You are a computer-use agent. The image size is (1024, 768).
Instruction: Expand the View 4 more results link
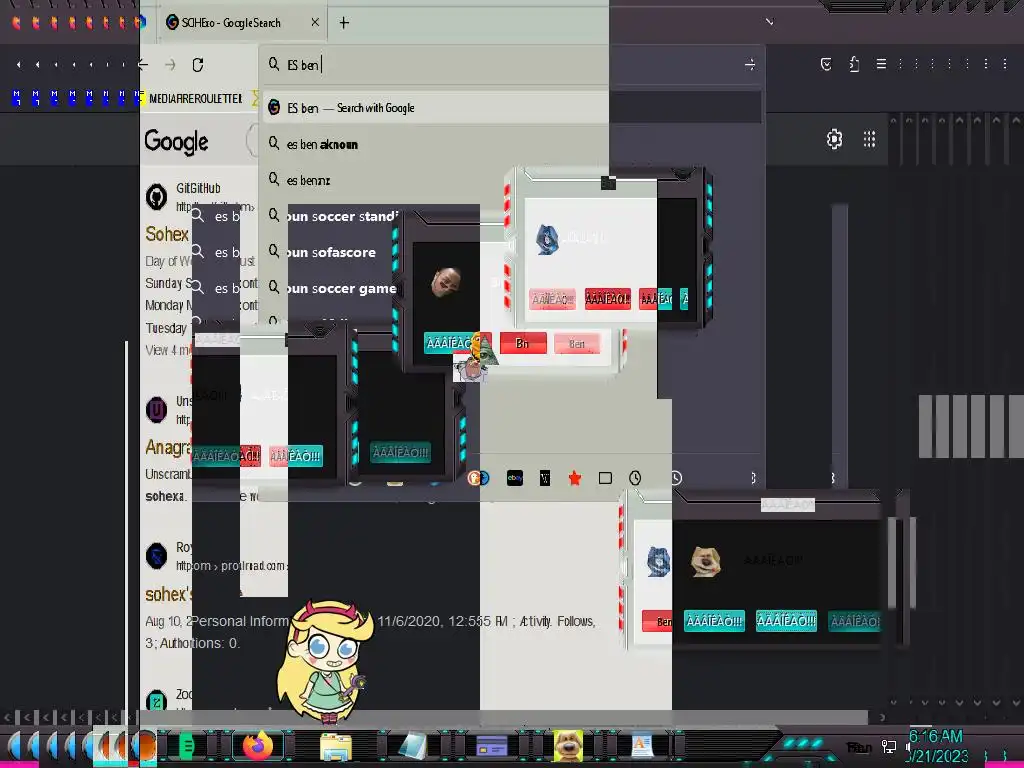pyautogui.click(x=168, y=350)
